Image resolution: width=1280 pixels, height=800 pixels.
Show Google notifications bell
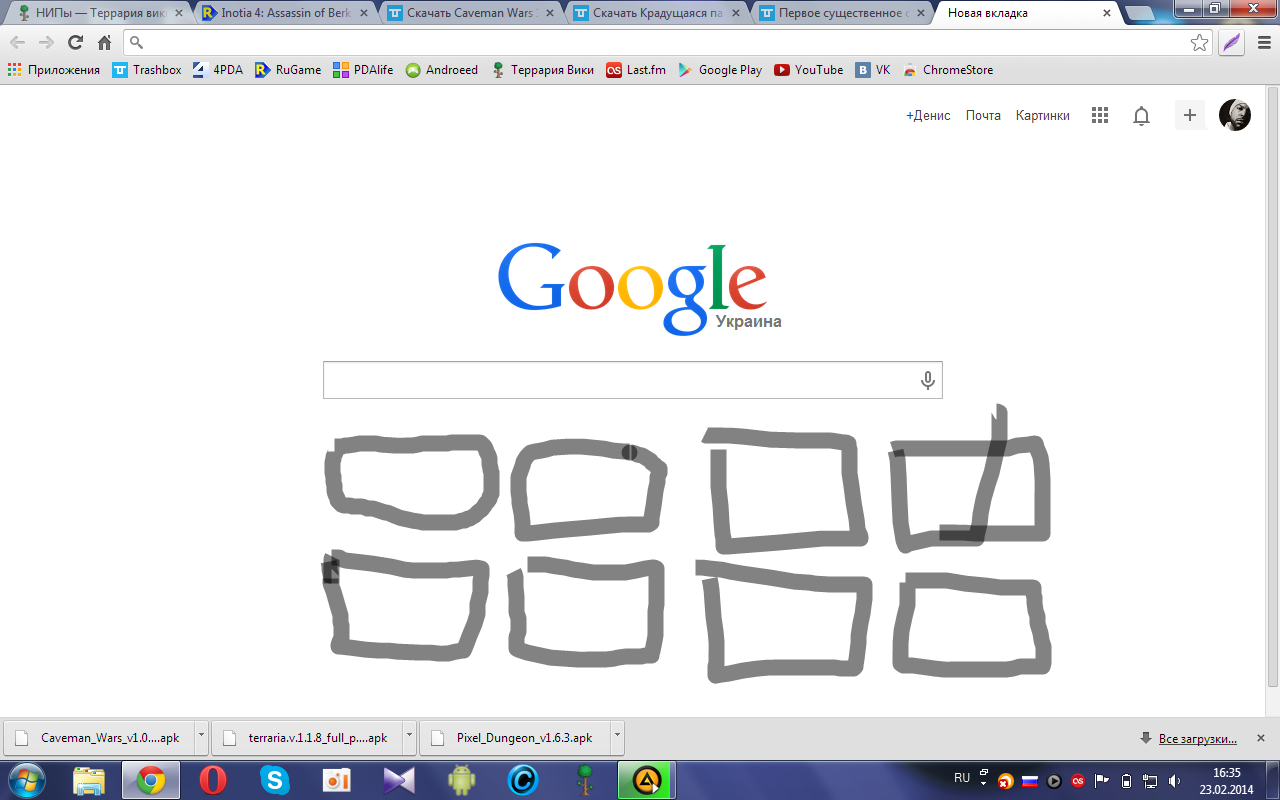click(x=1141, y=116)
